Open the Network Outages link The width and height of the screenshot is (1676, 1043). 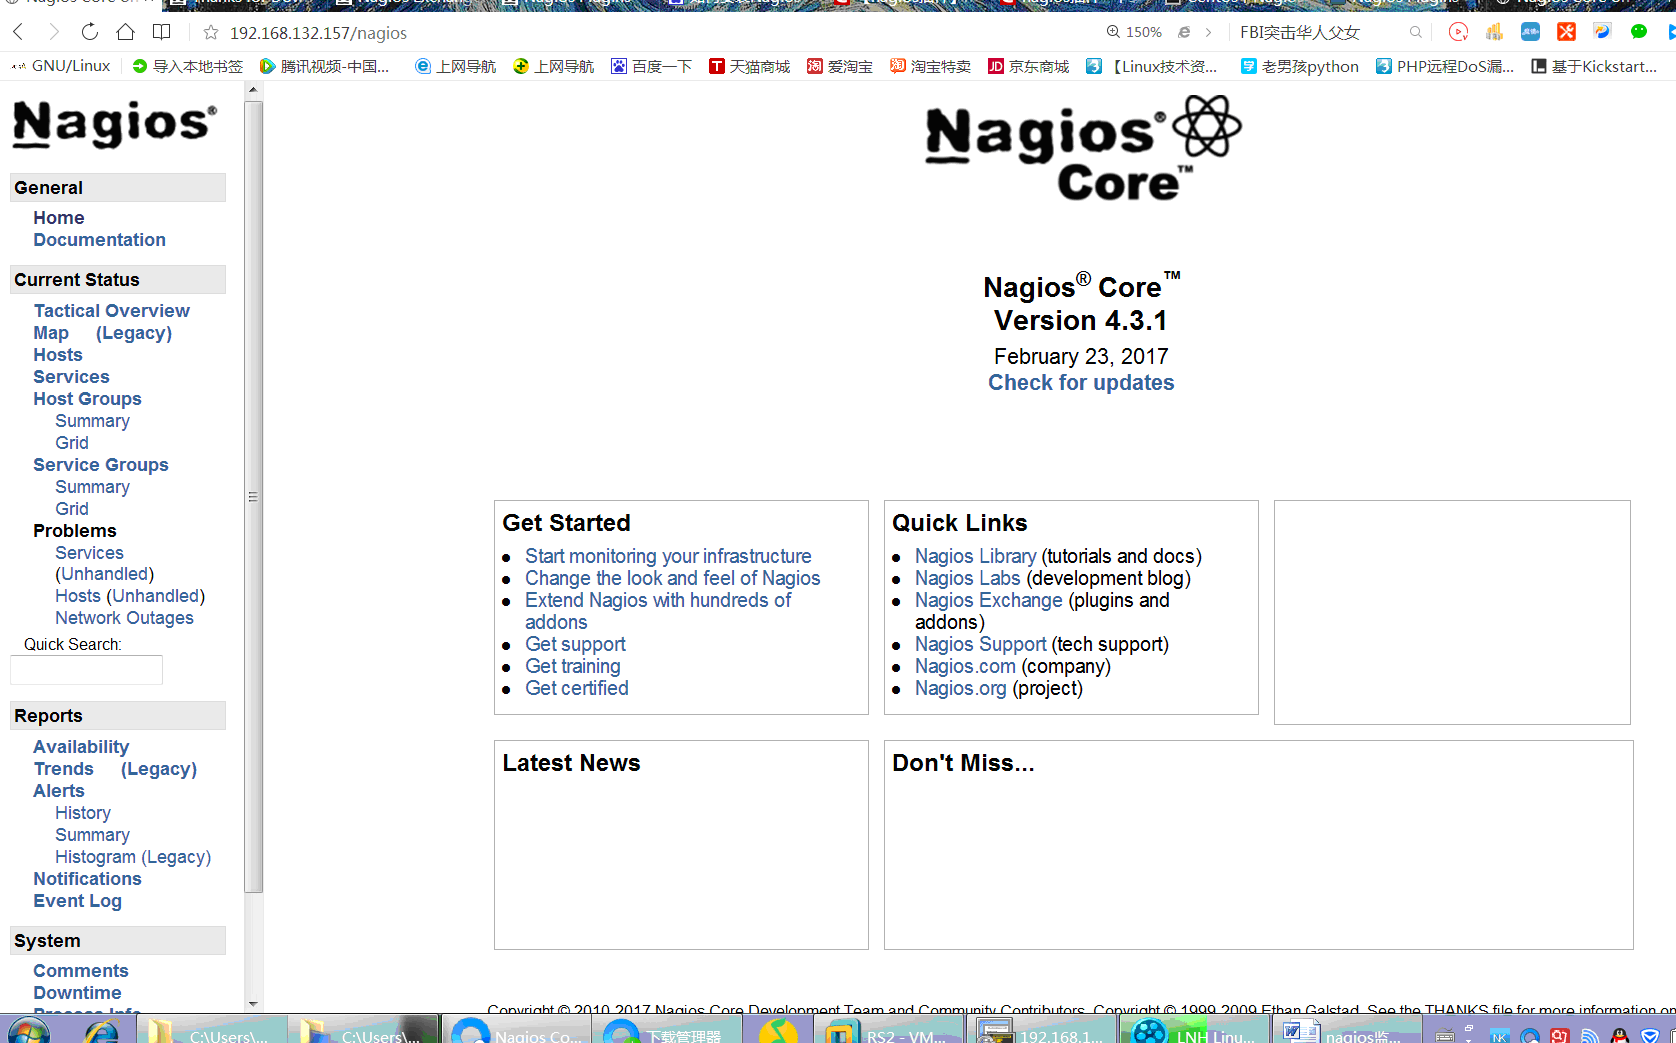pyautogui.click(x=124, y=618)
